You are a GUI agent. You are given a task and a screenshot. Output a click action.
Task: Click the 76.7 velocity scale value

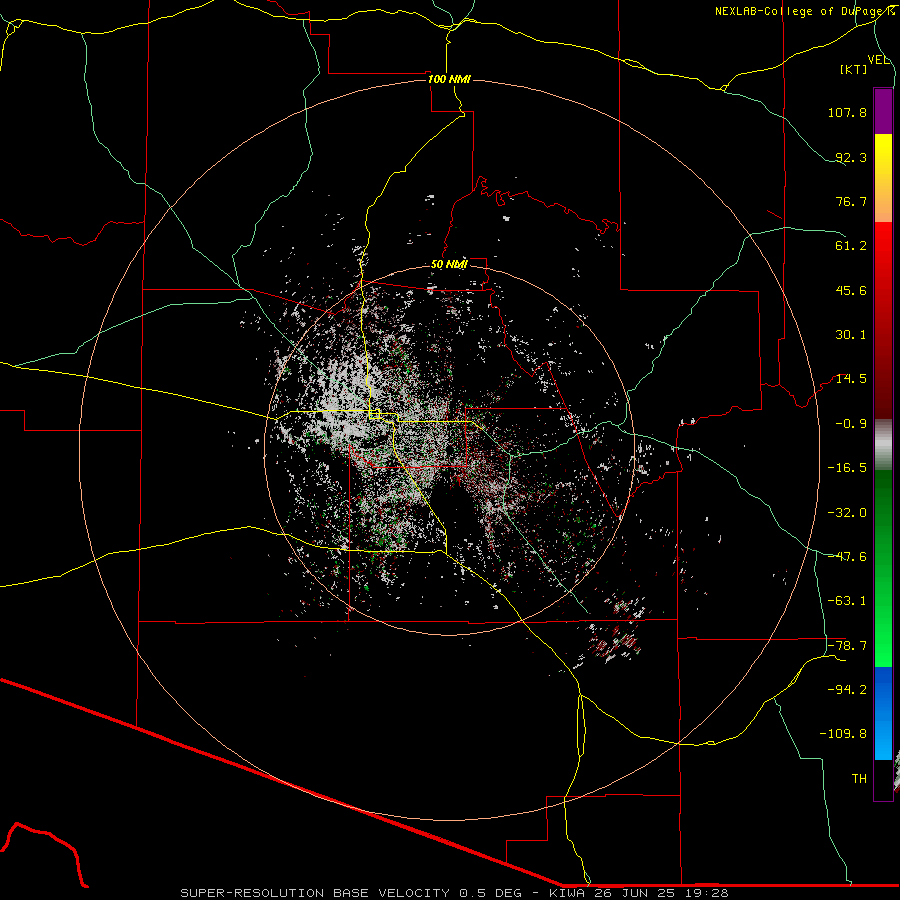pos(851,201)
